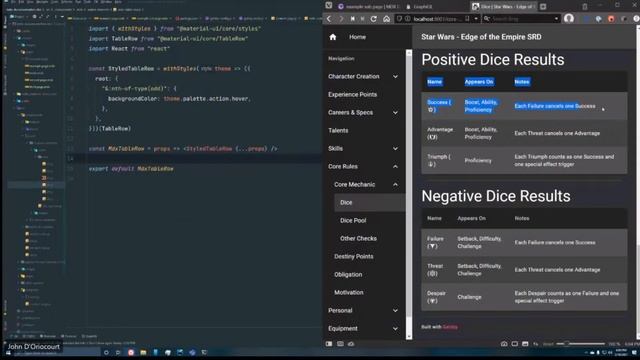Open the browser home page icon
Screen dimensions: 640x360
click(x=386, y=19)
